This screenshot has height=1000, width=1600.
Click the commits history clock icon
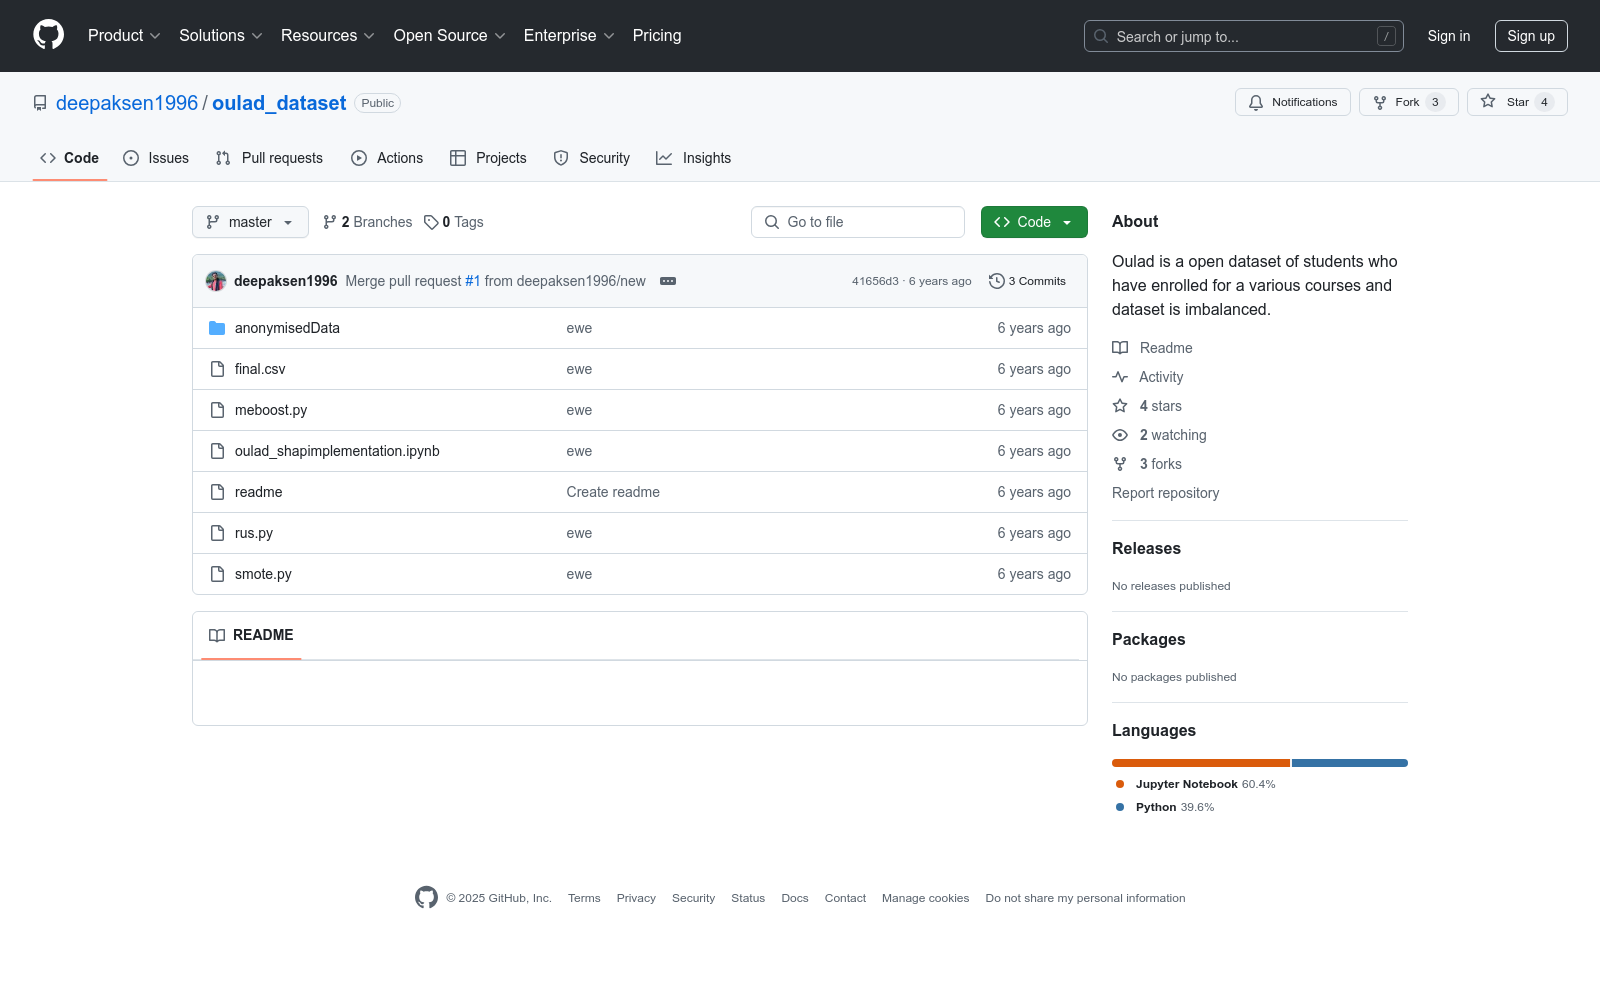[x=996, y=281]
